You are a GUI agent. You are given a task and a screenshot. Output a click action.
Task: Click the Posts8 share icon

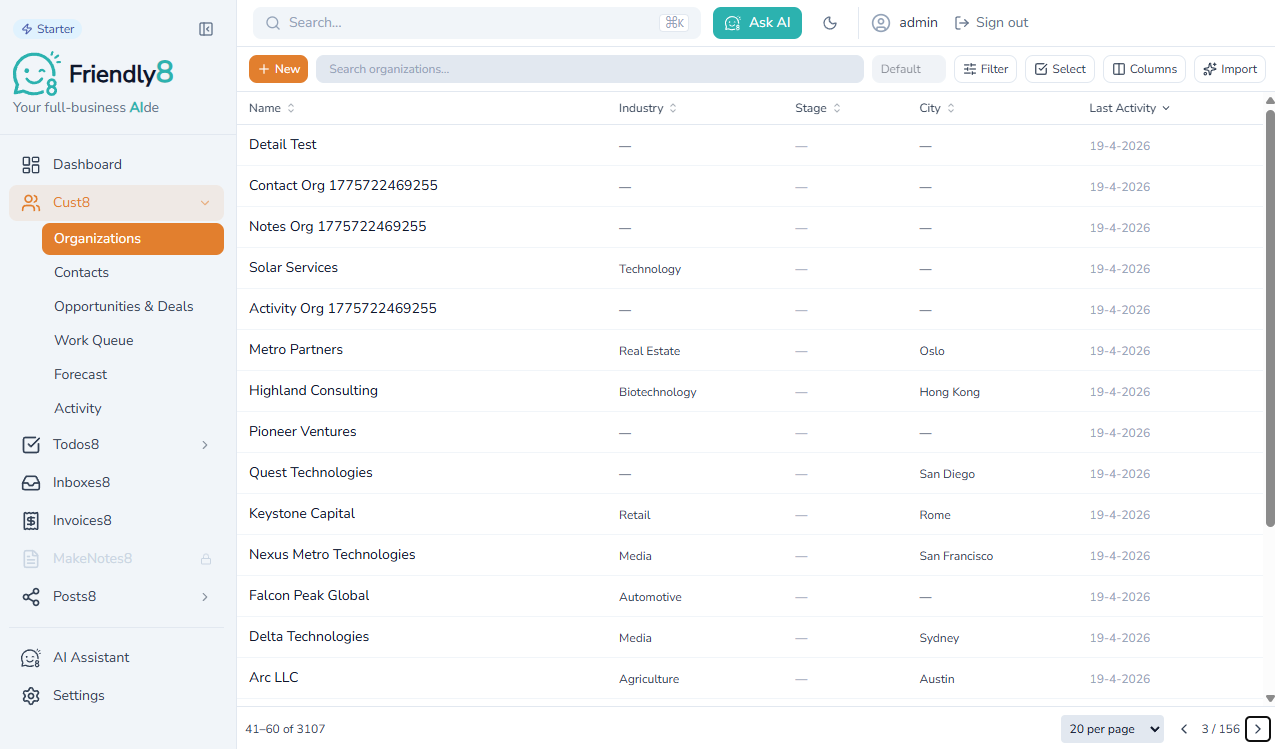31,597
